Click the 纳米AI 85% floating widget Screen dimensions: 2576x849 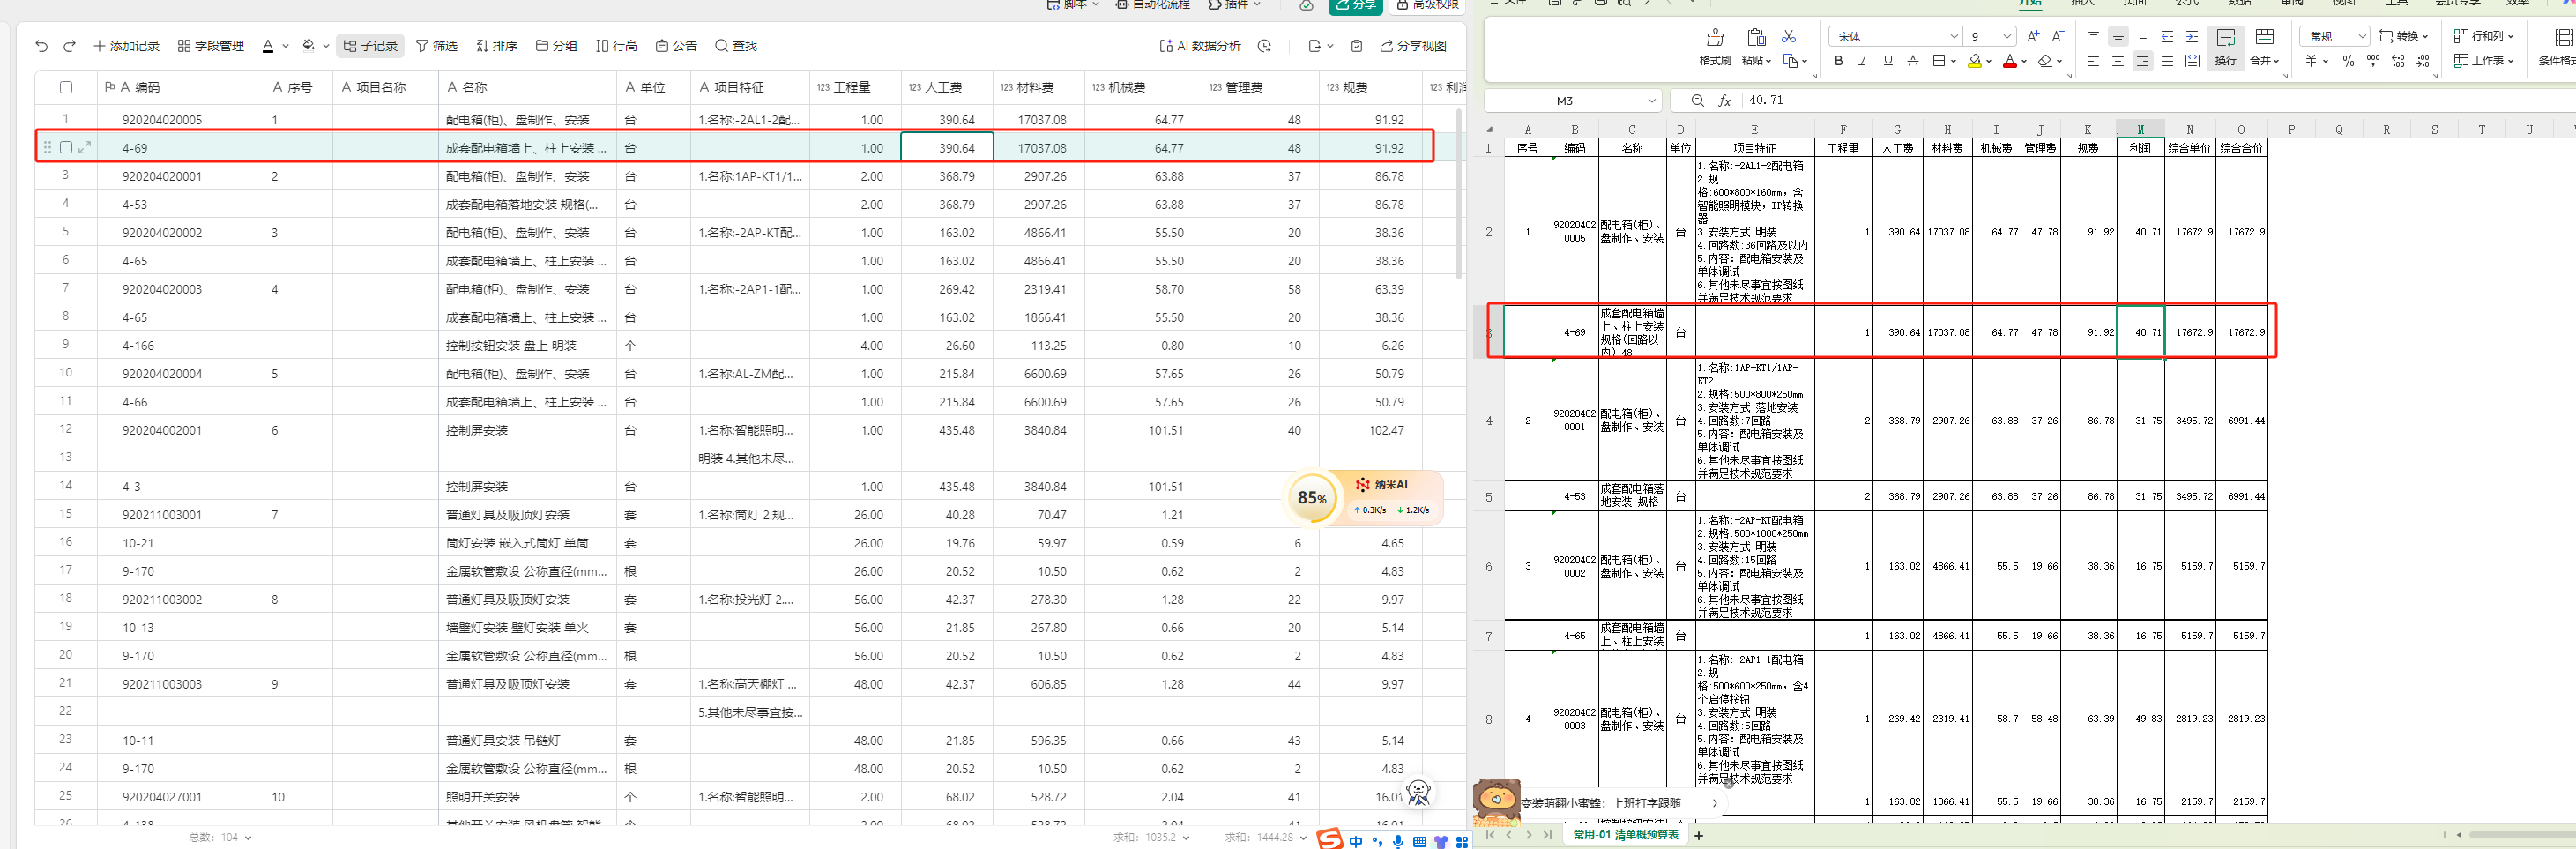(1364, 497)
